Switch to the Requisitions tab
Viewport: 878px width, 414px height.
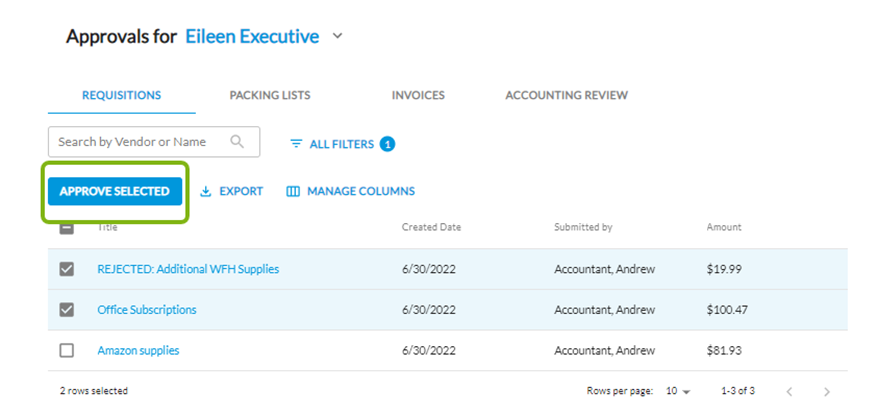pos(122,95)
